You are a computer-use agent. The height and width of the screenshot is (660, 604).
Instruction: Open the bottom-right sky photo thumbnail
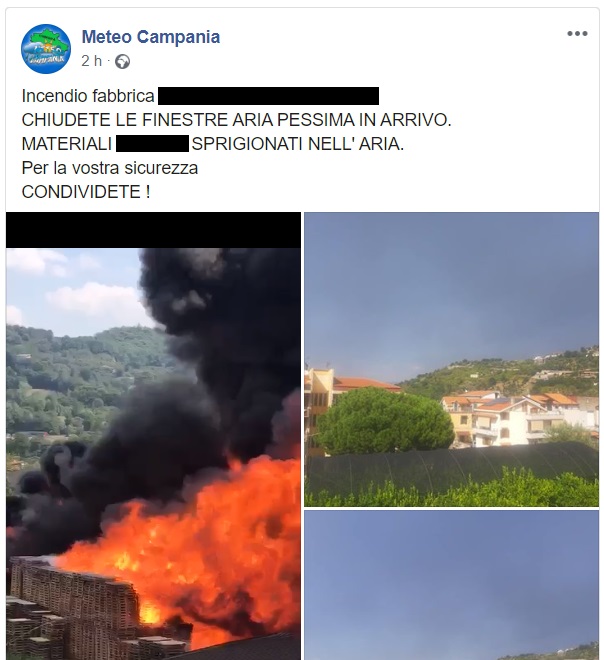tap(451, 585)
